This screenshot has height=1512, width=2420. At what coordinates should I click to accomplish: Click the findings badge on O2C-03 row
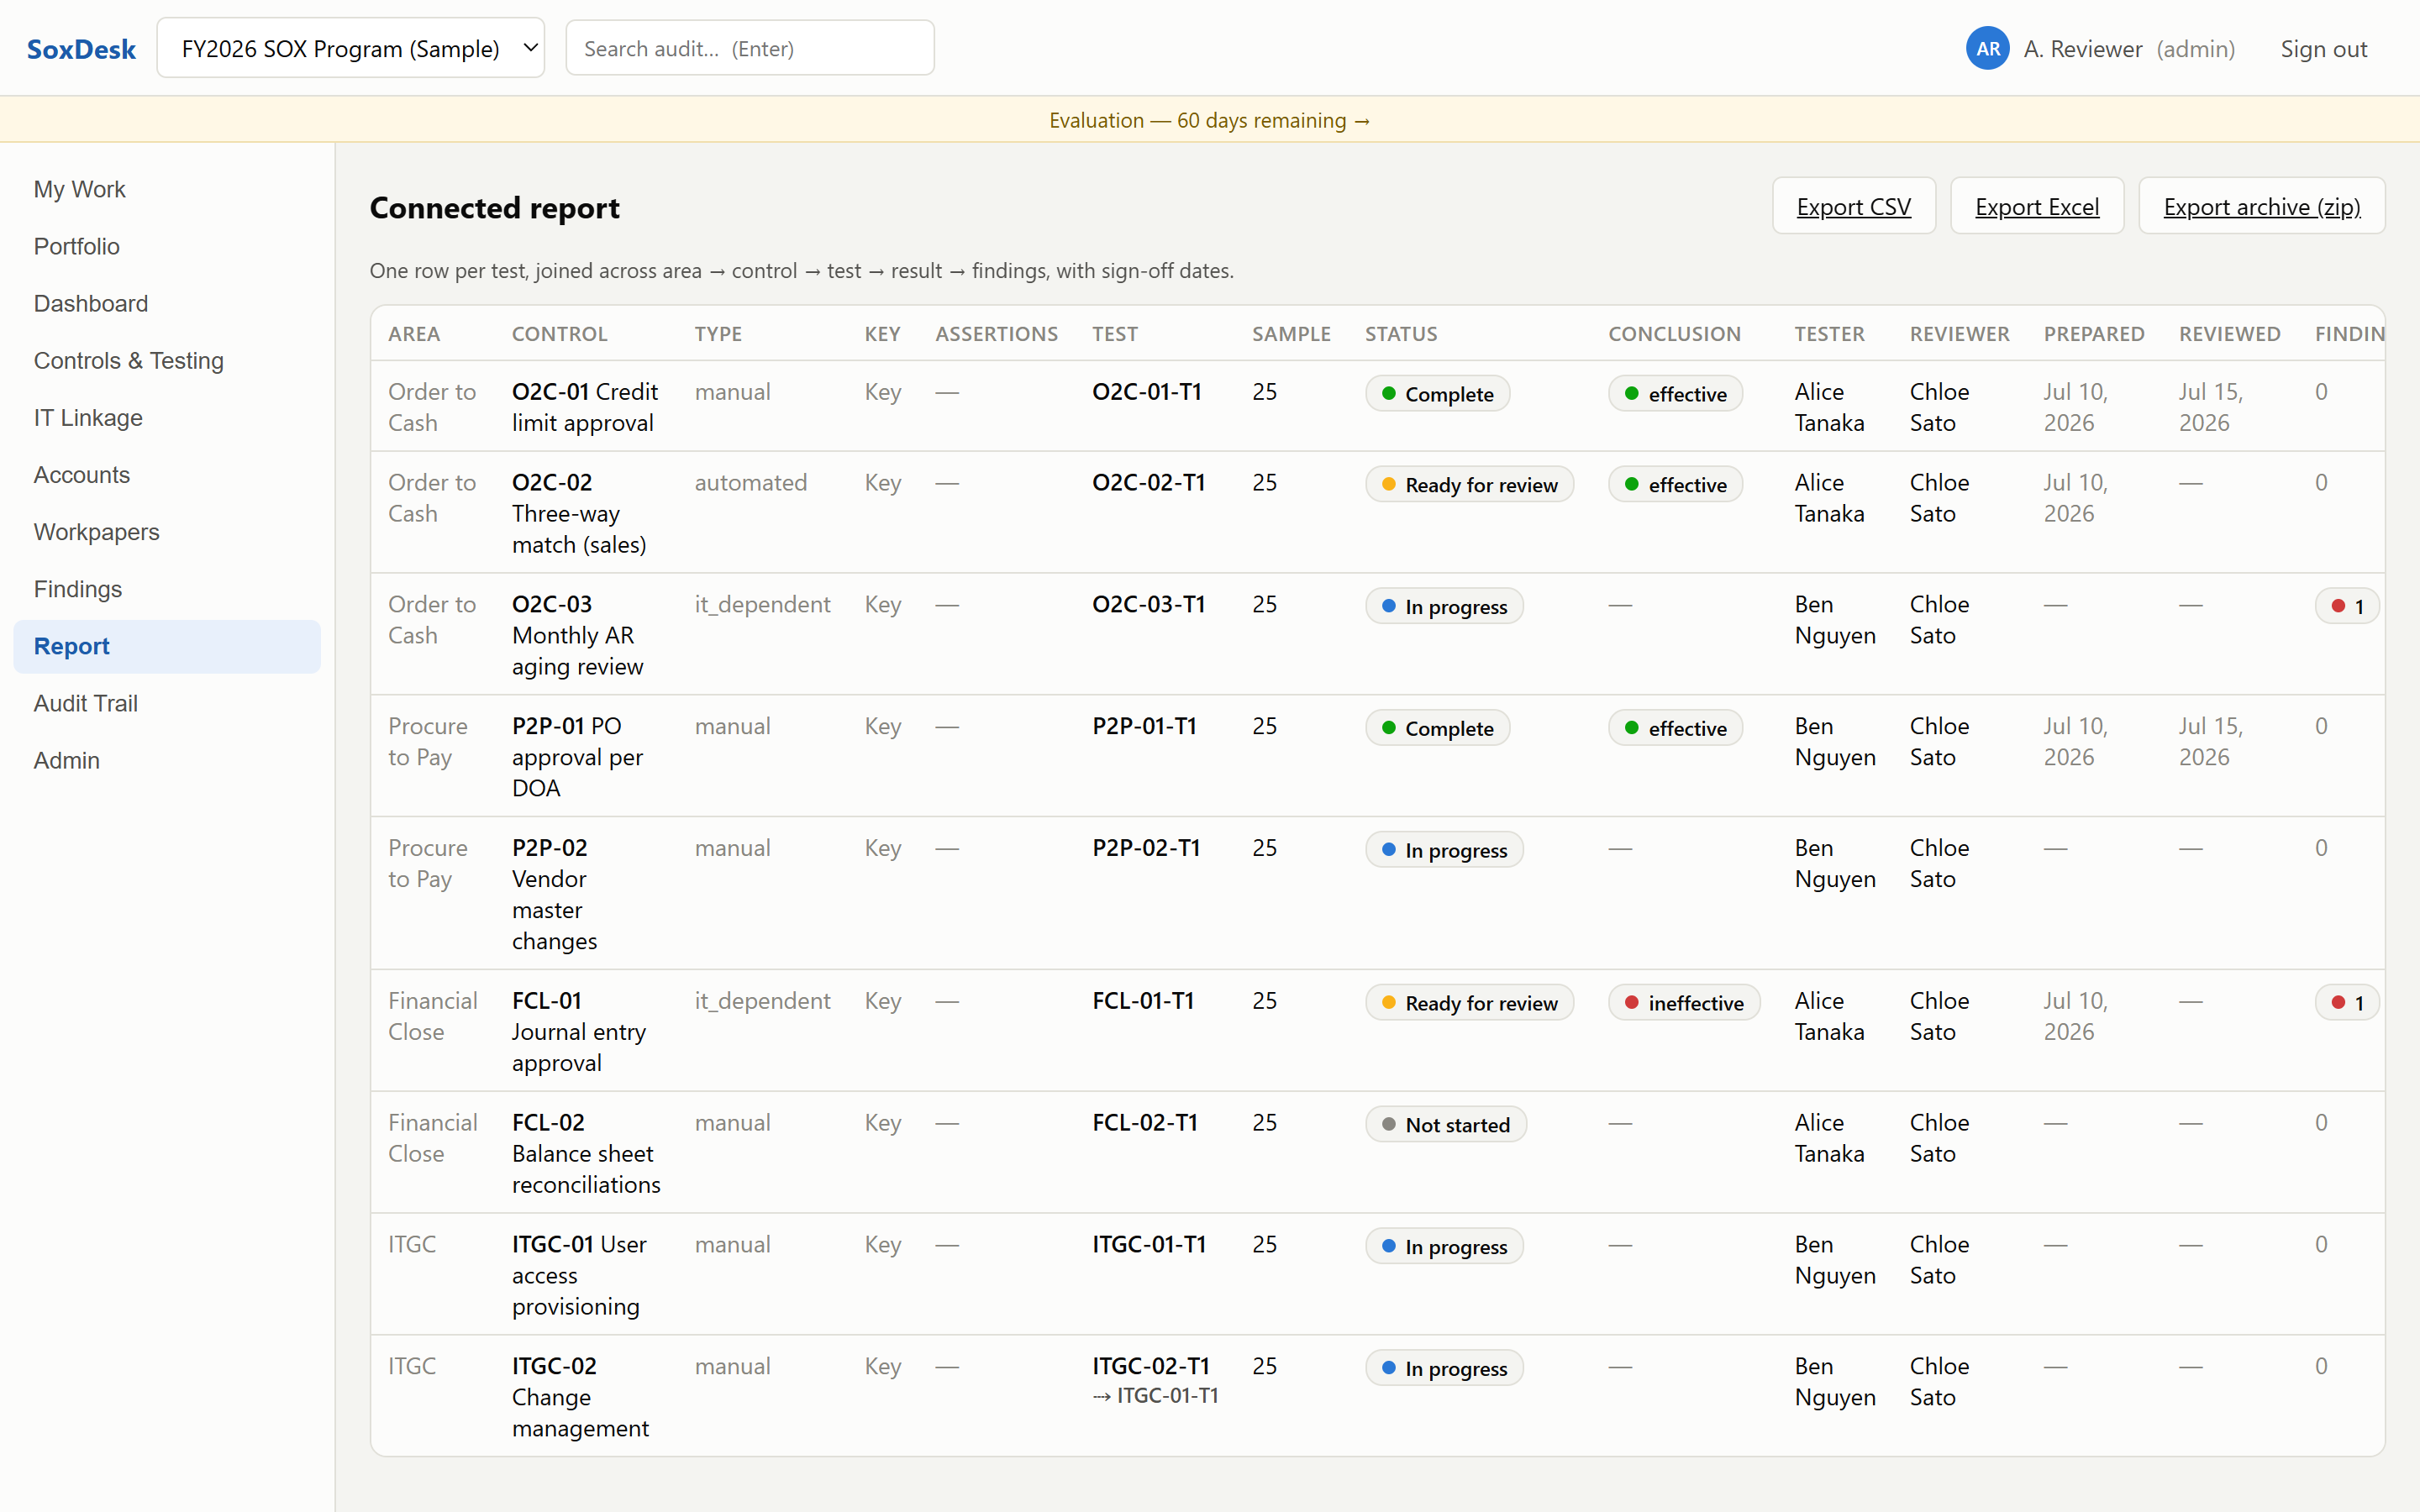(2346, 606)
